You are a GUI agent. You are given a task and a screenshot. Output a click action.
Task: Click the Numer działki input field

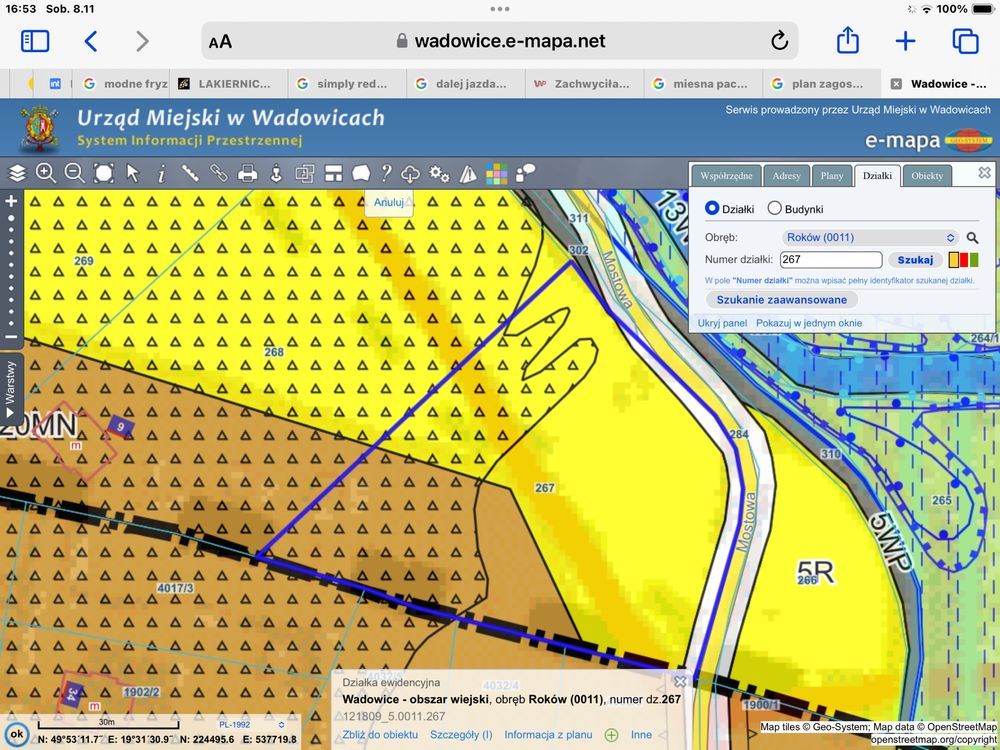point(831,260)
